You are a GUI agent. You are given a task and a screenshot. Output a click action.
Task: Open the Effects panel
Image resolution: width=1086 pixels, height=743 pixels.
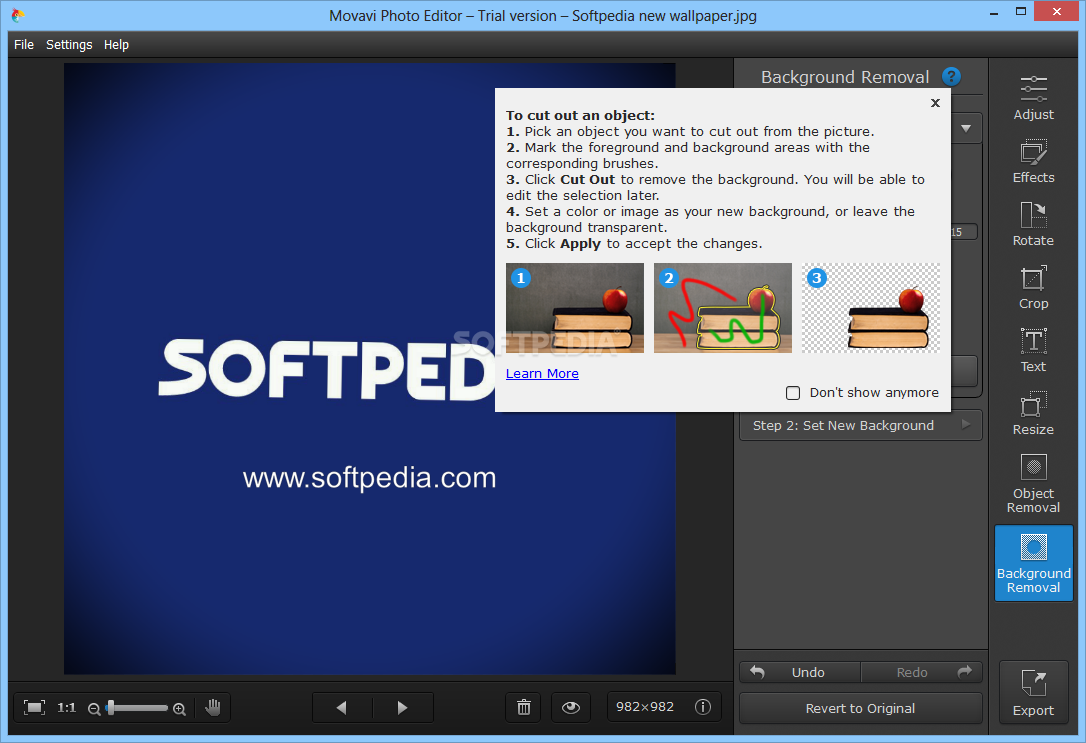coord(1033,161)
